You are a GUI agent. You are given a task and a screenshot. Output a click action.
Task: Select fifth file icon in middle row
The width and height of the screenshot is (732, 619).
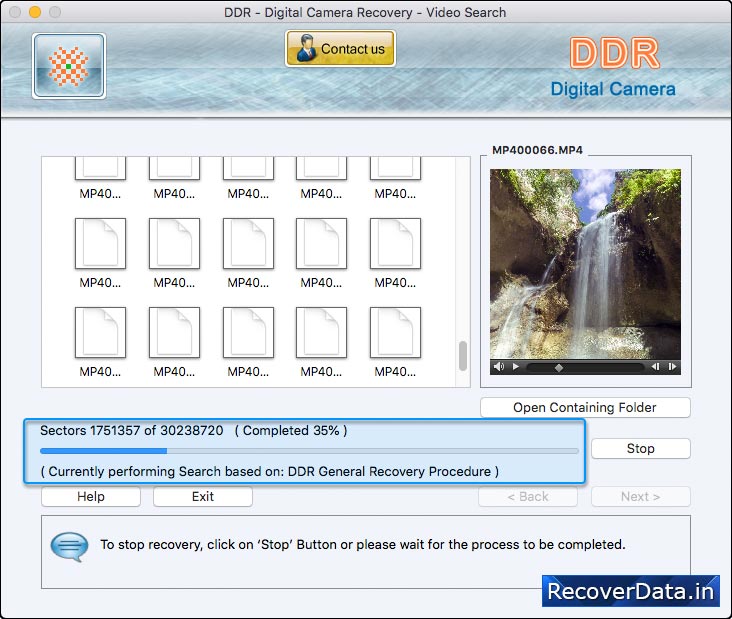(x=395, y=244)
